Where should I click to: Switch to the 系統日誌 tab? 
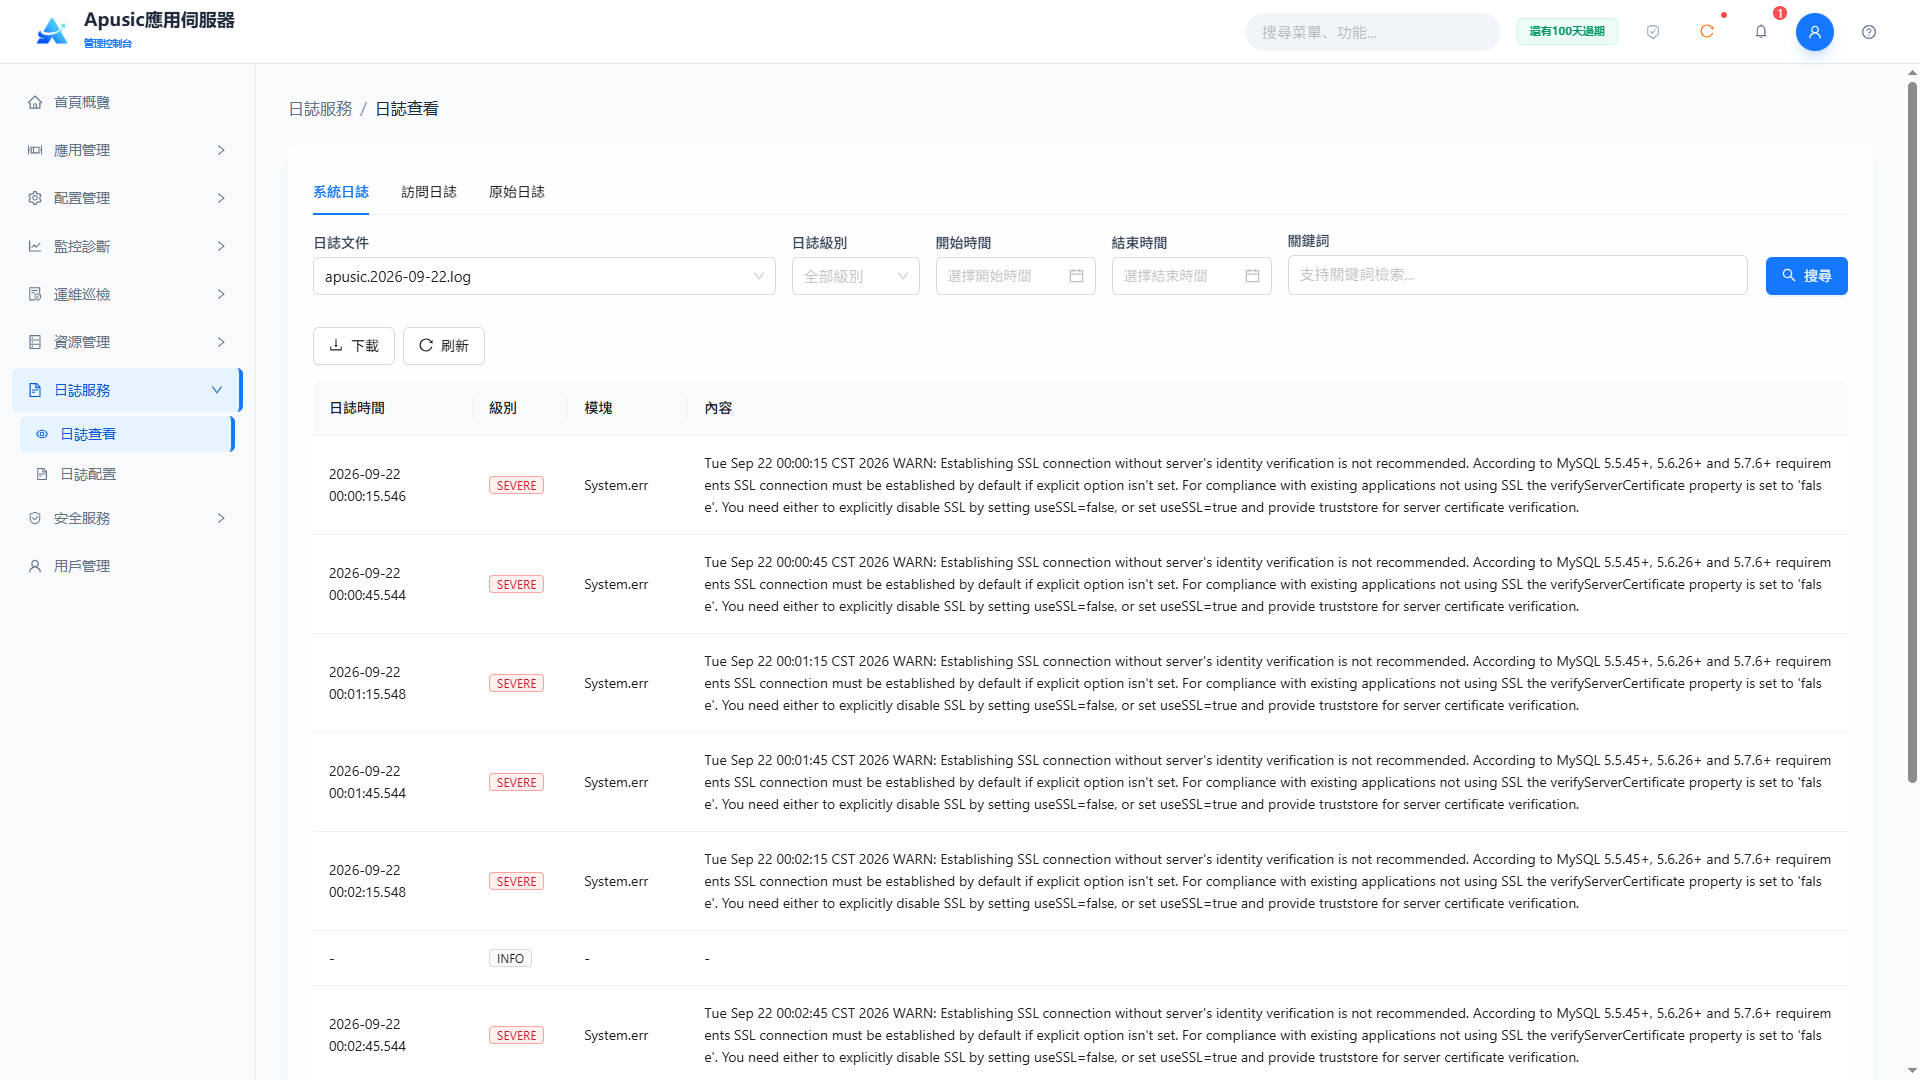click(x=341, y=192)
